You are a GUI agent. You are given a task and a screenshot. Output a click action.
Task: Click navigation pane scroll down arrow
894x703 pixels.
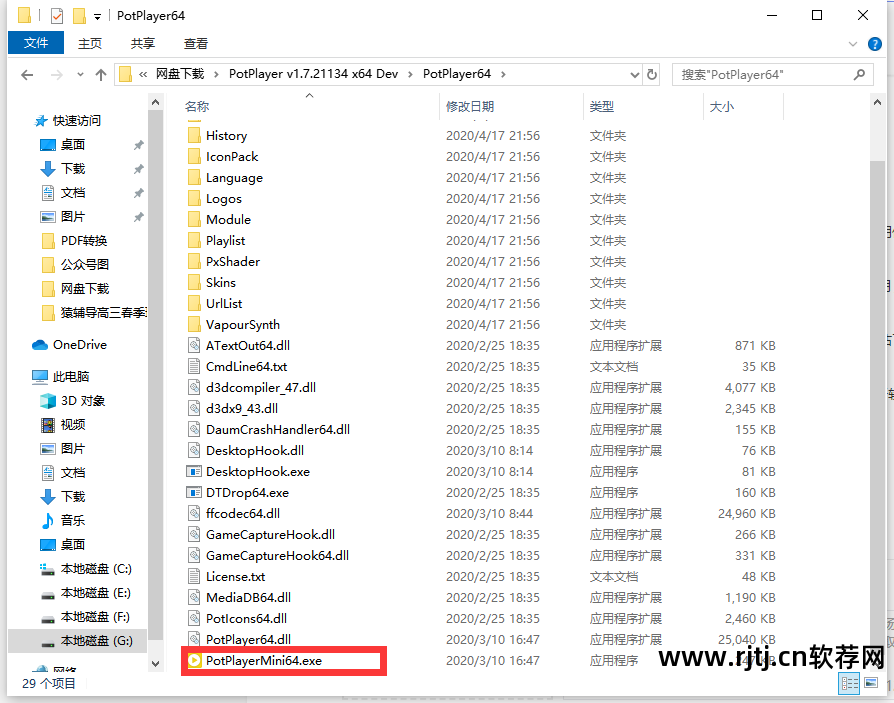[155, 663]
